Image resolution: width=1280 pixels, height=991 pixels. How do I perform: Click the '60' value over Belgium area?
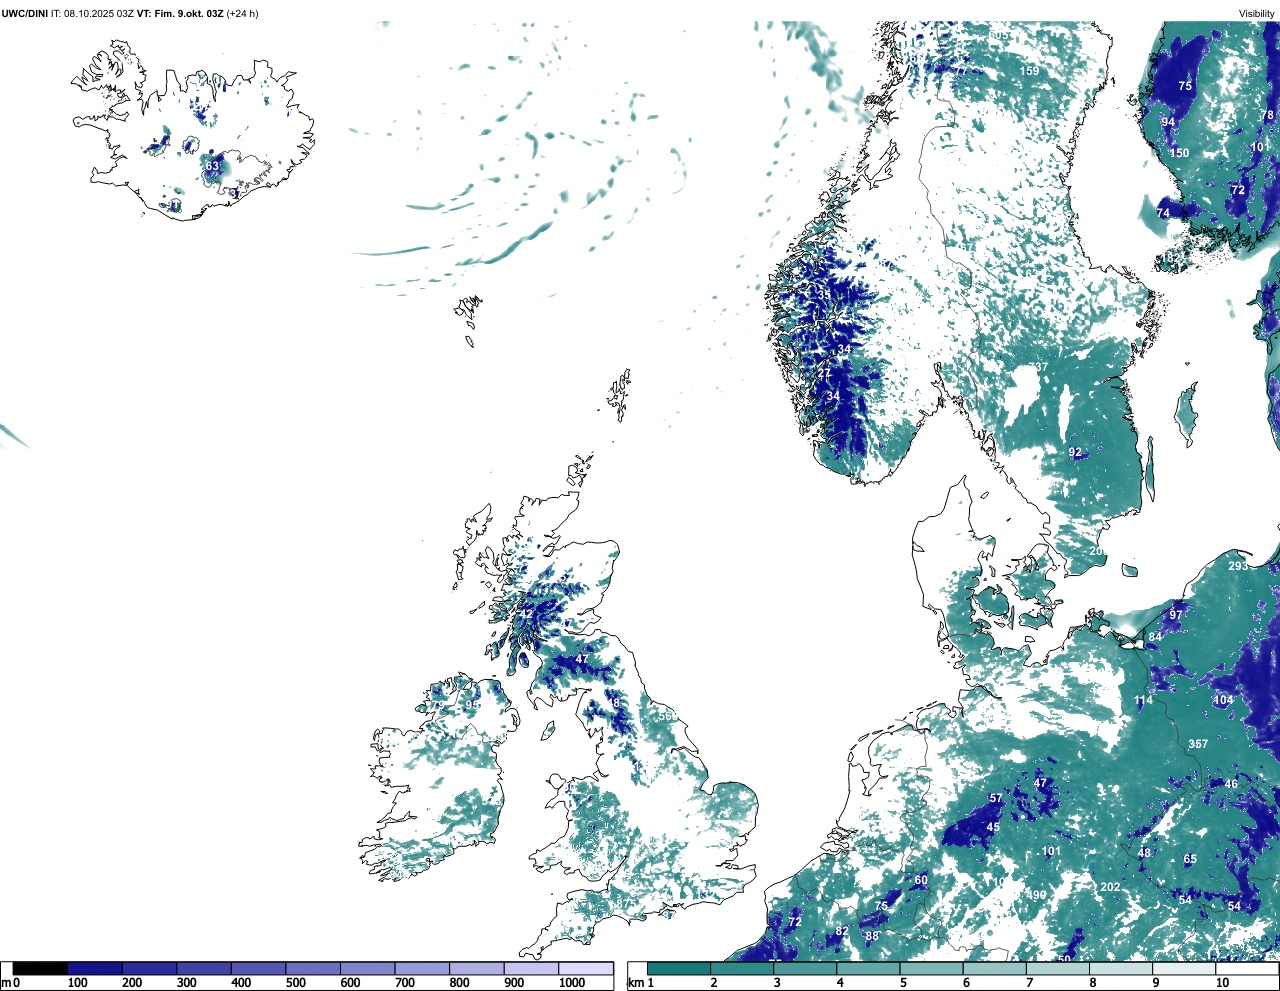pyautogui.click(x=921, y=880)
